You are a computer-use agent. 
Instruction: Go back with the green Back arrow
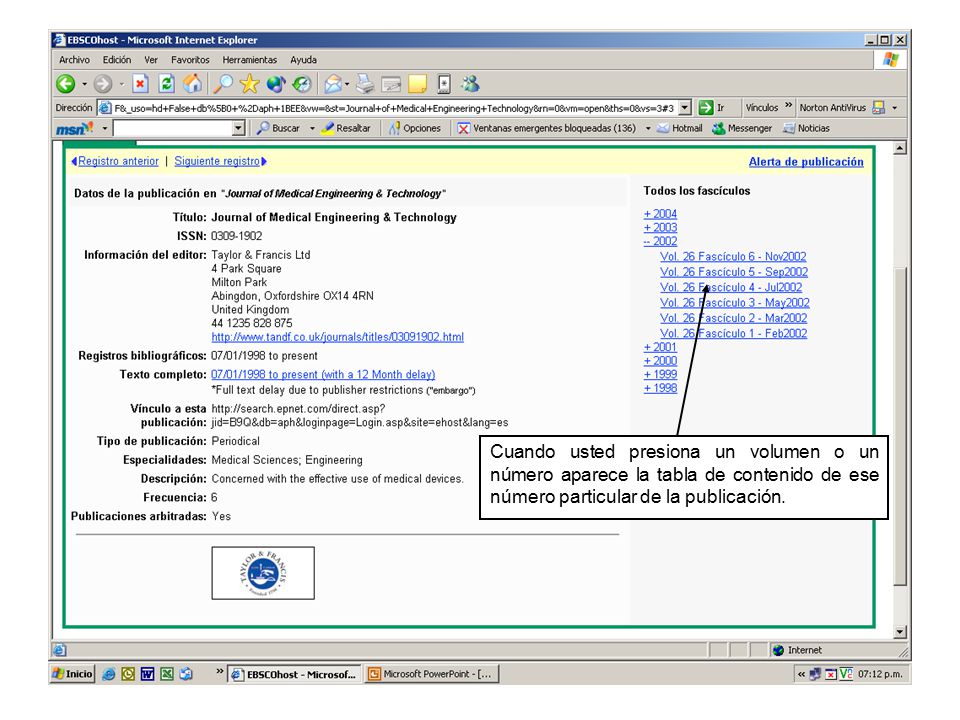(x=66, y=84)
